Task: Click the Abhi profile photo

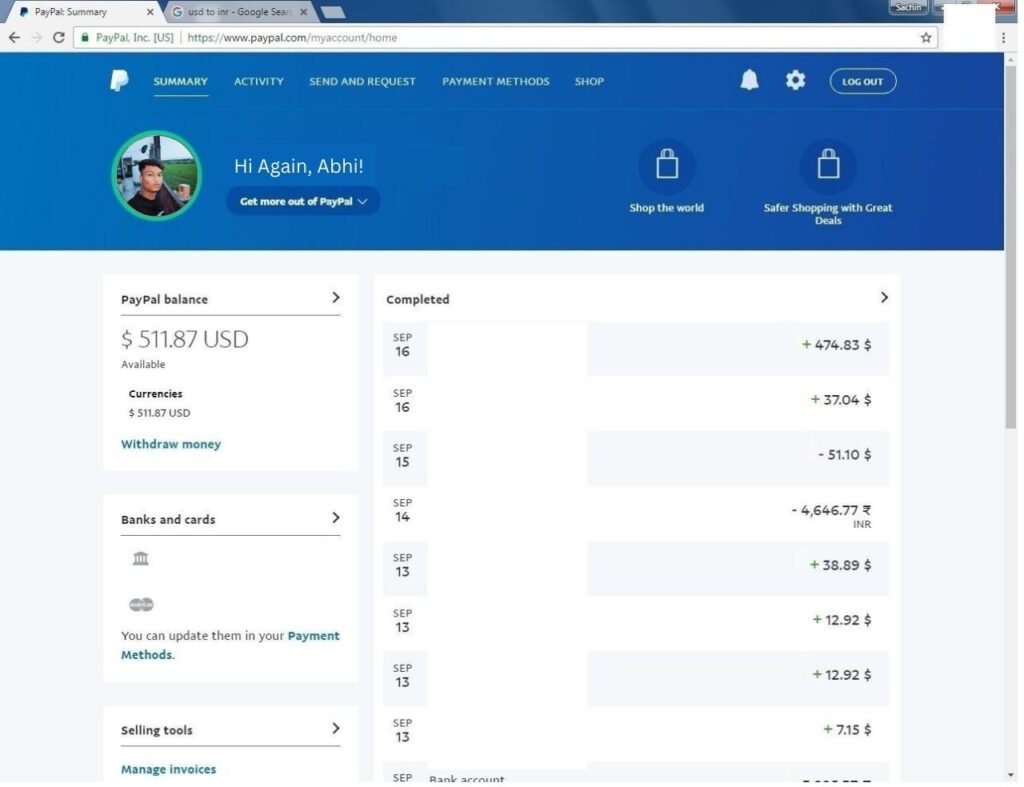Action: 157,175
